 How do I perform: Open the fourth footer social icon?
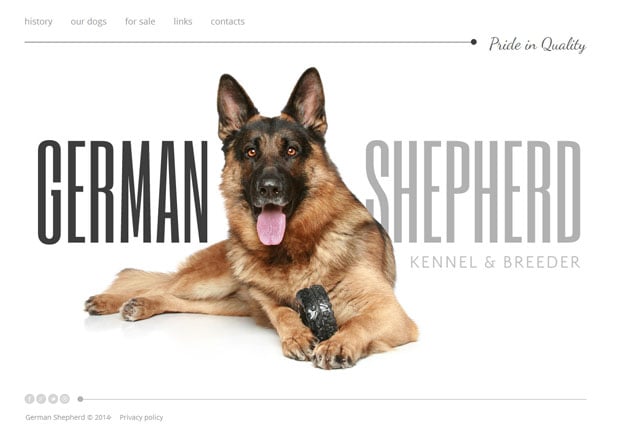click(65, 399)
